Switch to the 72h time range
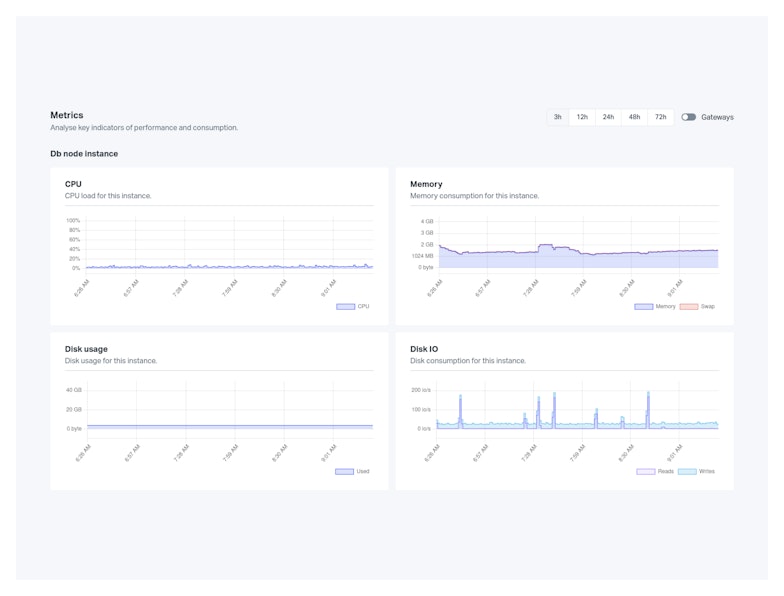Viewport: 784px width, 596px height. point(660,117)
